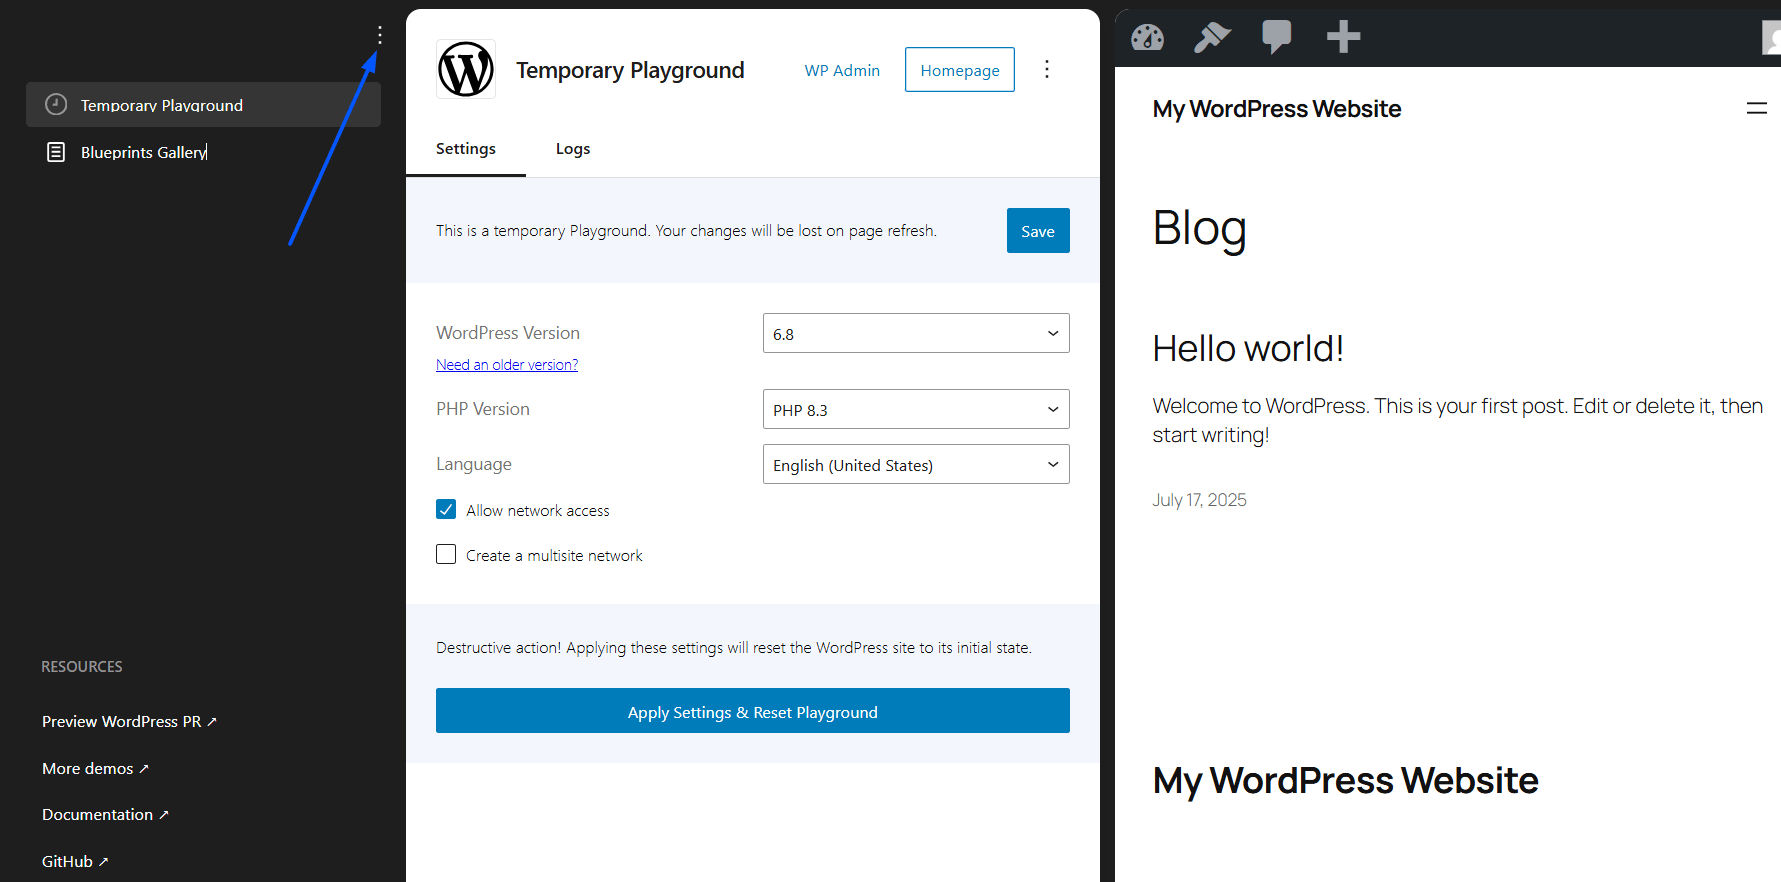1781x882 pixels.
Task: Click the user avatar in admin bar
Action: [x=1771, y=38]
